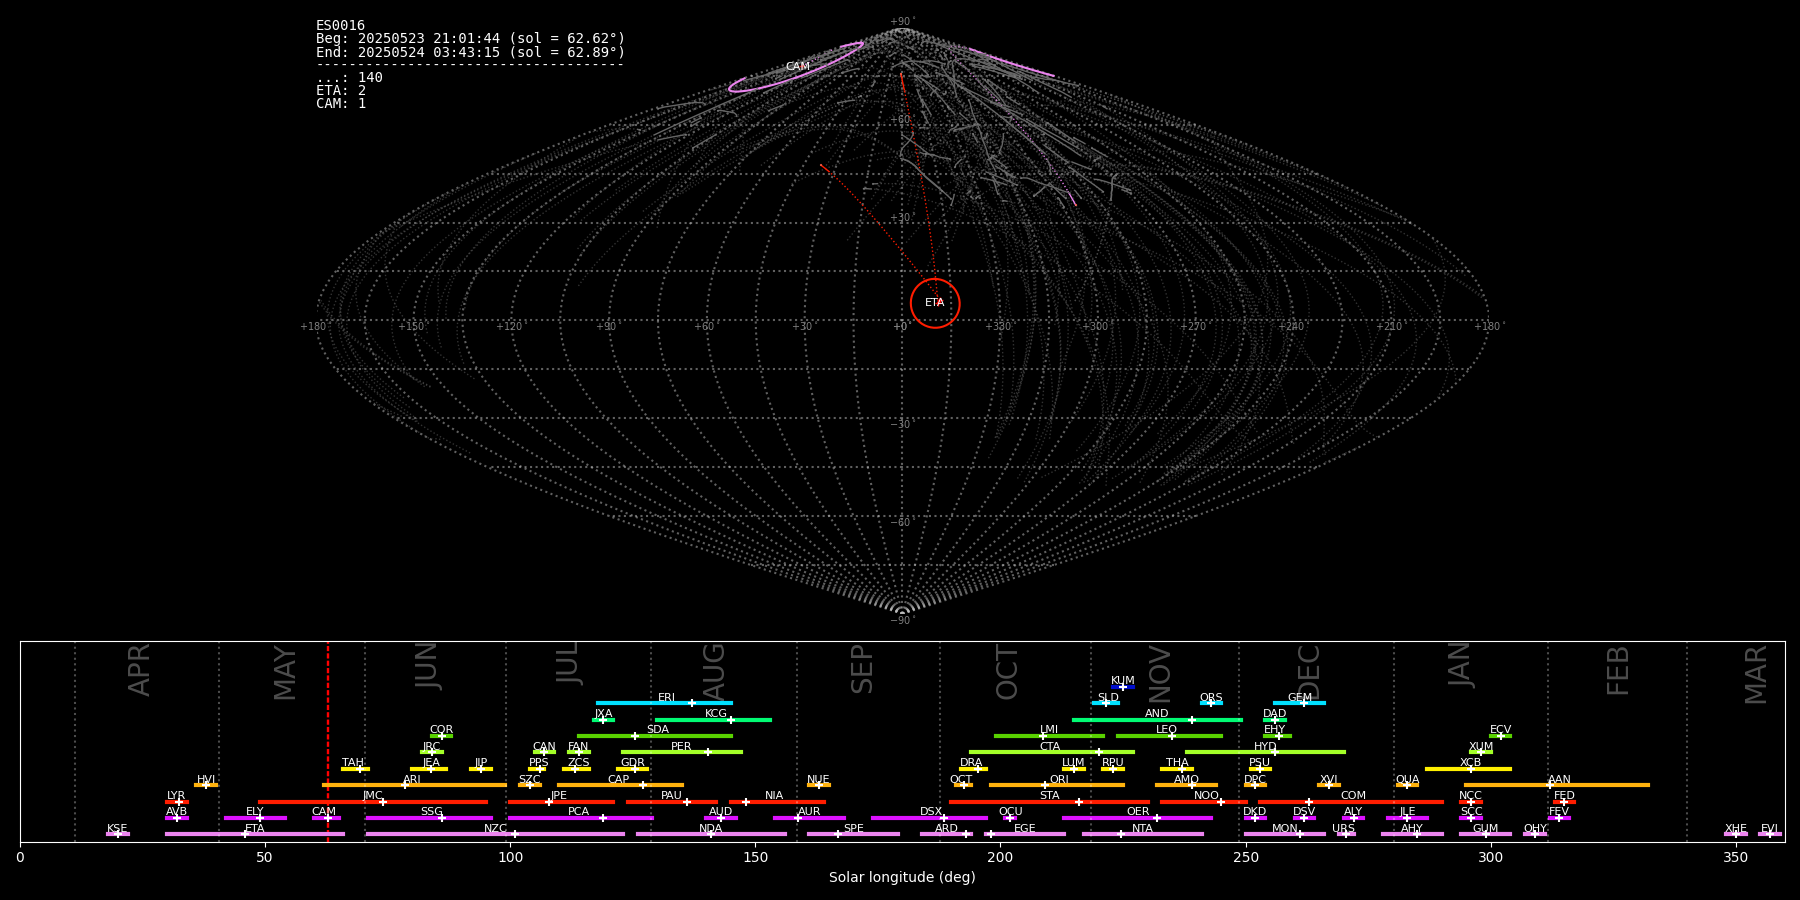Select the AND shower label
The height and width of the screenshot is (900, 1800).
point(1156,713)
